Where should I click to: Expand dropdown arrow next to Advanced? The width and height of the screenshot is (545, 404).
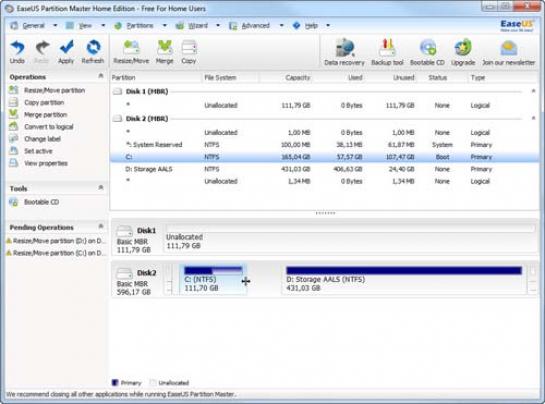point(281,25)
